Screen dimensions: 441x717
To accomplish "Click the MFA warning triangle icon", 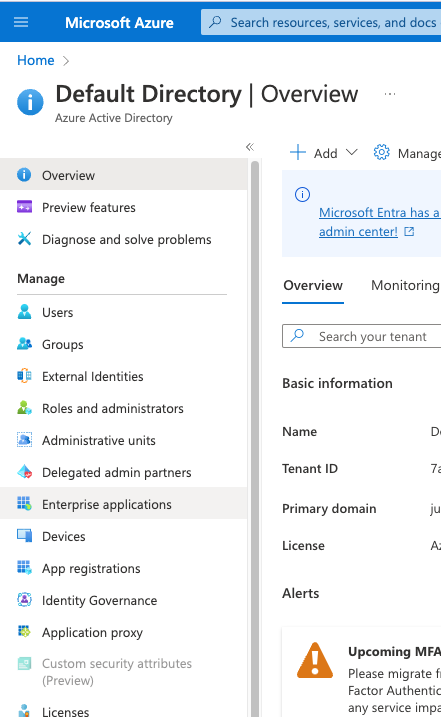I will pos(315,660).
